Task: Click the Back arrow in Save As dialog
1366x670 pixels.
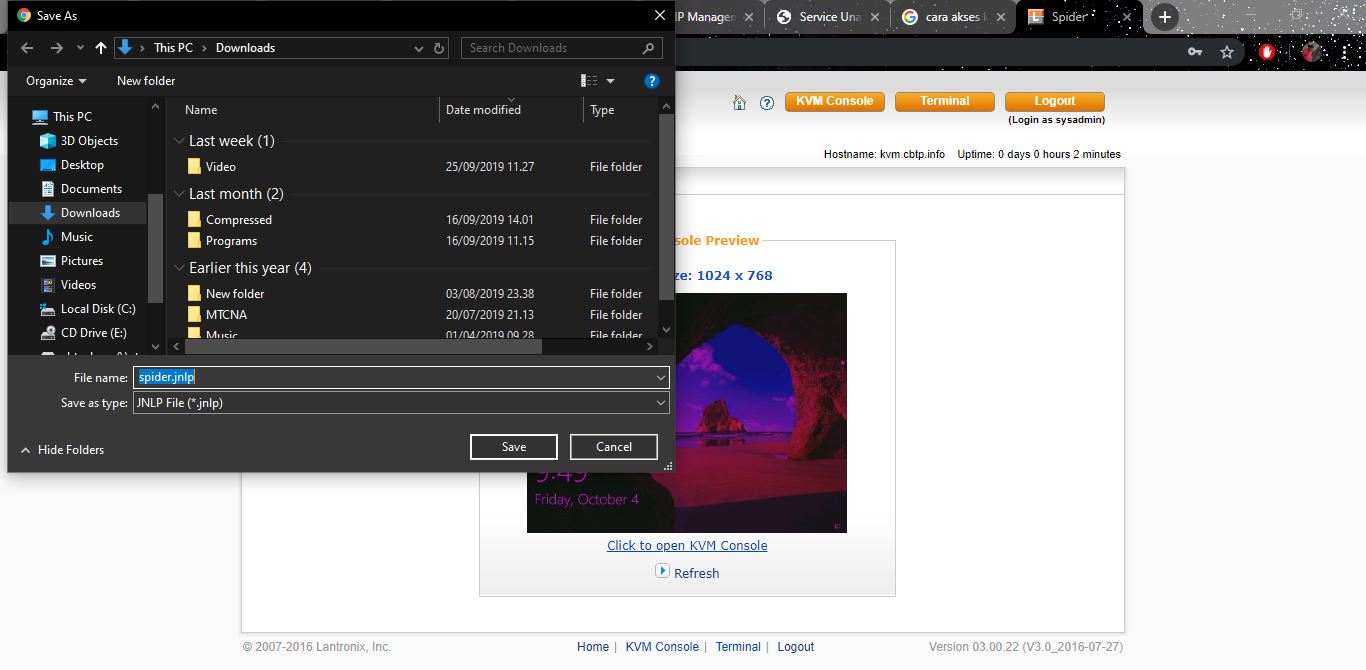Action: coord(27,48)
